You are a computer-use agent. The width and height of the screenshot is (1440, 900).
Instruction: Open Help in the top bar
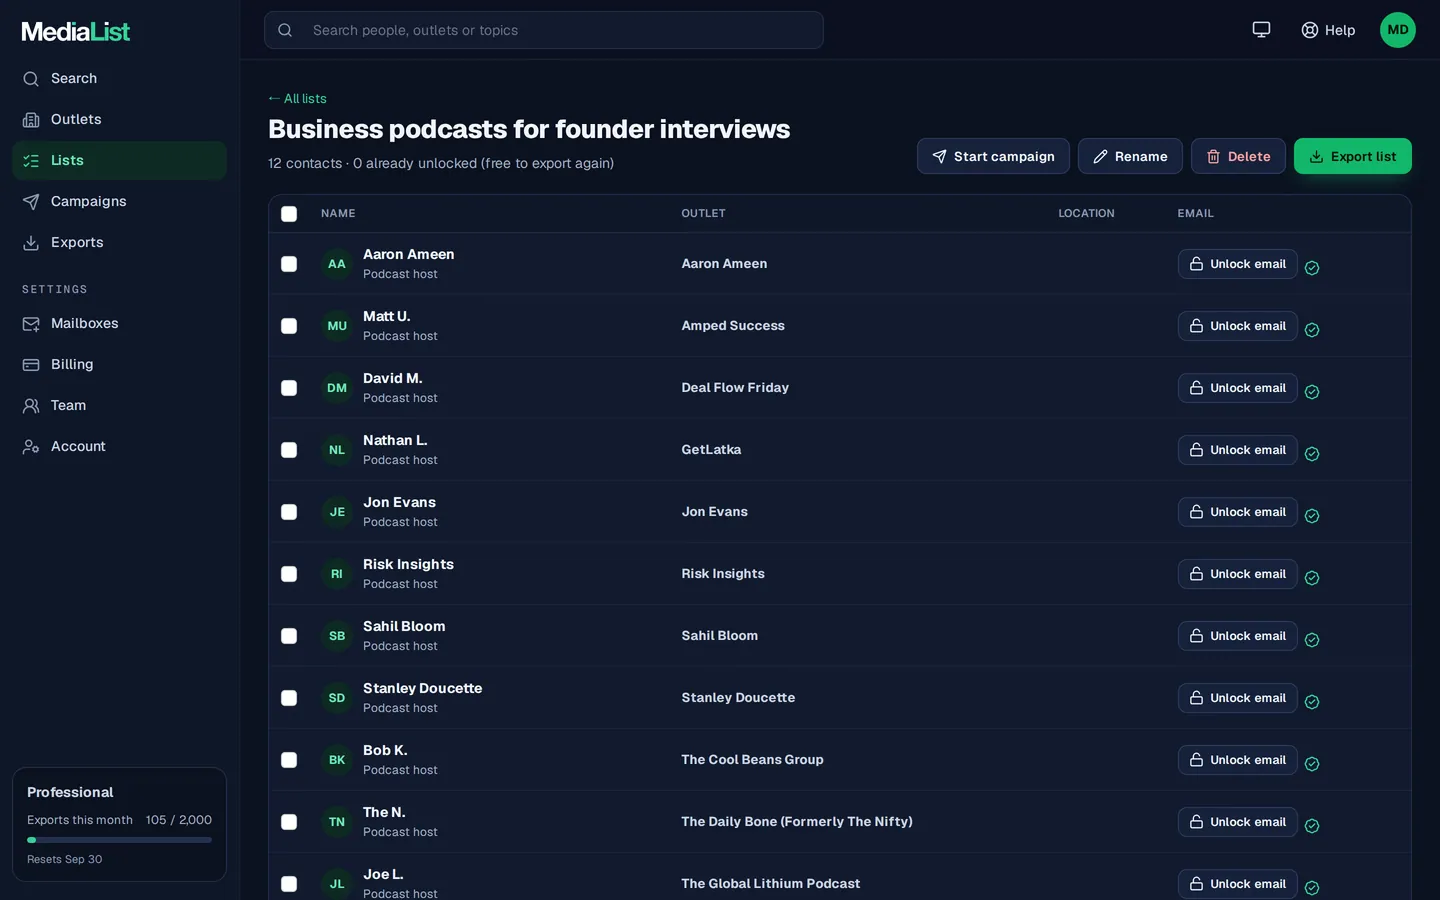(1328, 30)
